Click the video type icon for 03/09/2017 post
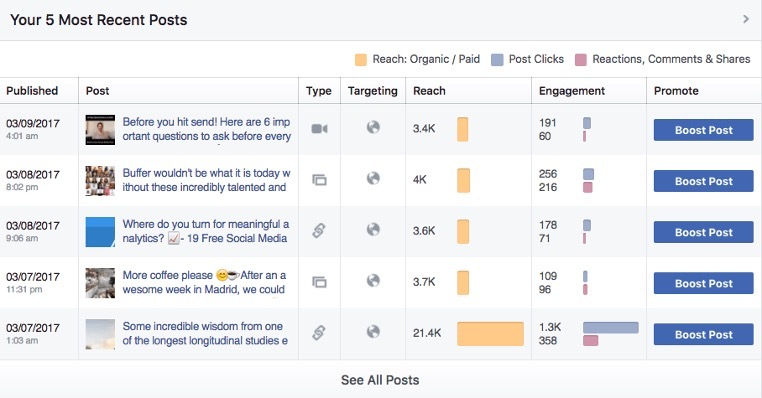 click(x=319, y=129)
